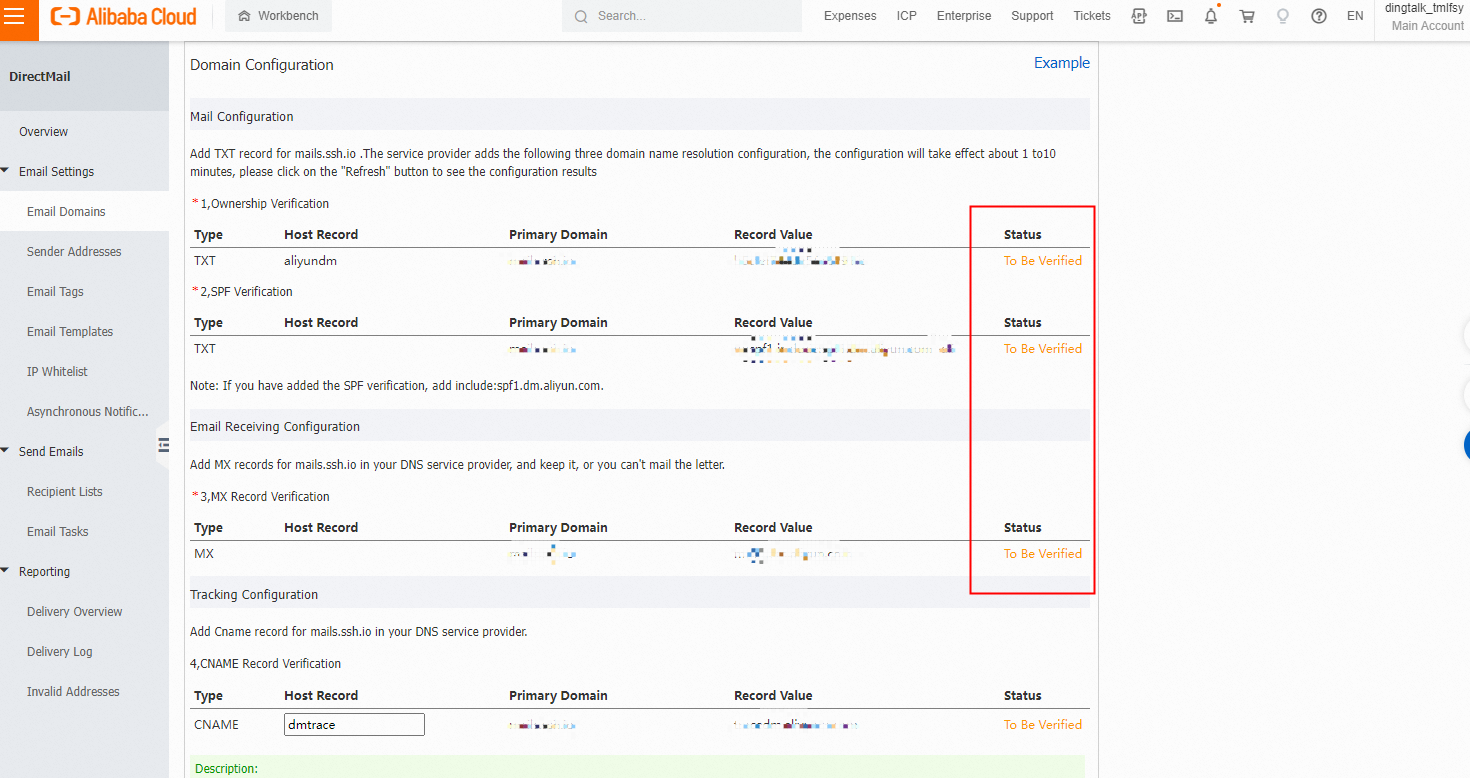Image resolution: width=1470 pixels, height=778 pixels.
Task: Focus the top Search field
Action: (682, 16)
